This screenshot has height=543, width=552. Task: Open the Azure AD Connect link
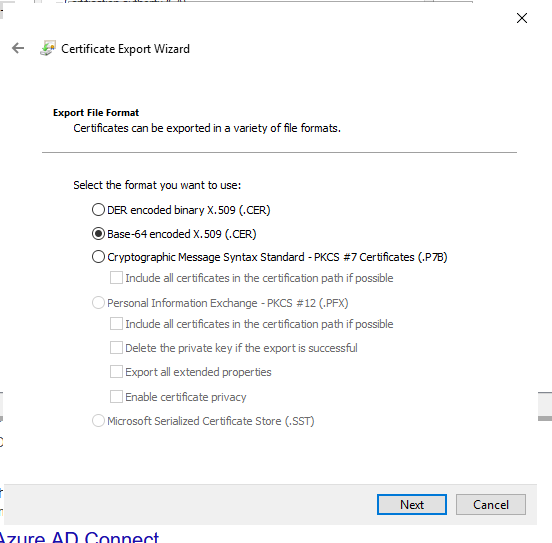(79, 537)
